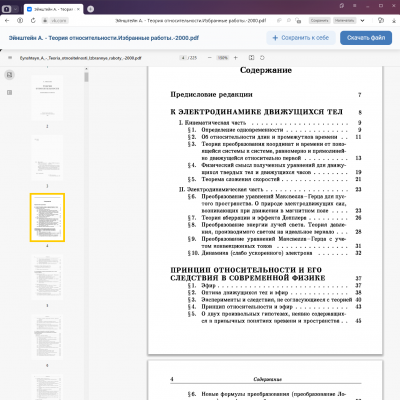Image resolution: width=400 pixels, height=400 pixels.
Task: Click the 100% zoom level field
Action: [x=222, y=58]
